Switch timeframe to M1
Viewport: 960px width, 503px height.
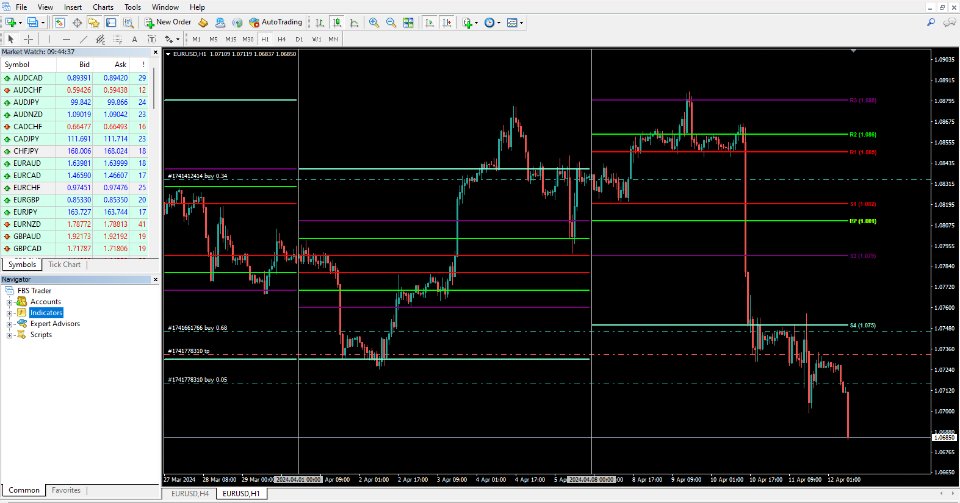point(197,39)
